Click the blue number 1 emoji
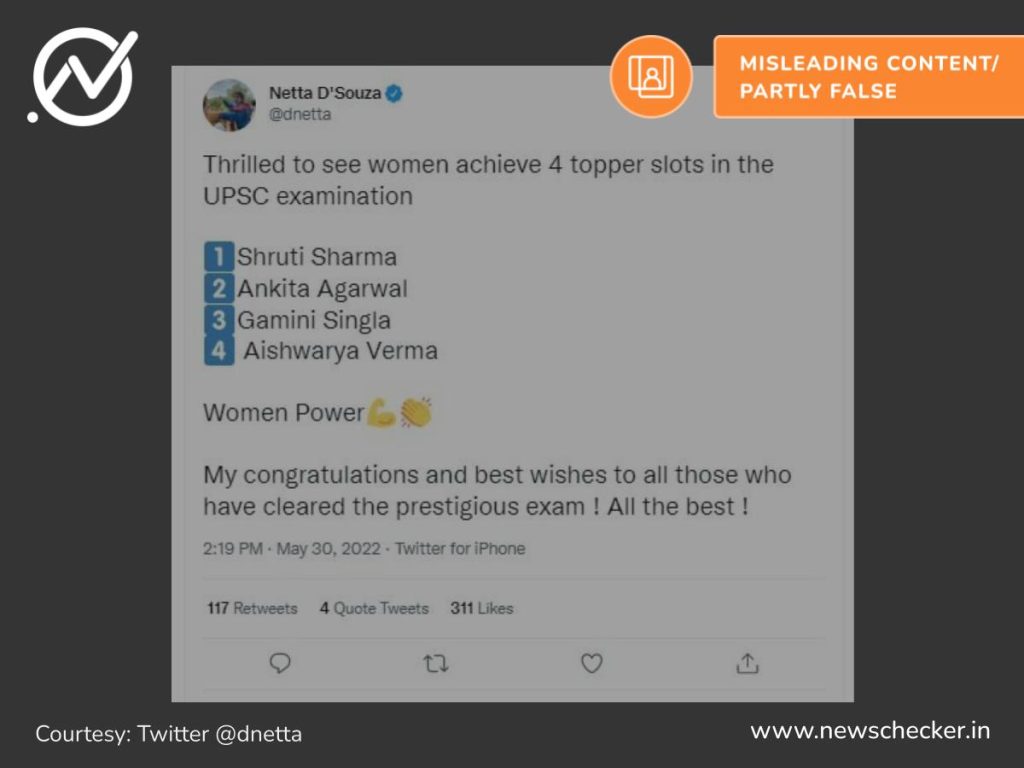Screen dimensions: 1024x768 (219, 256)
